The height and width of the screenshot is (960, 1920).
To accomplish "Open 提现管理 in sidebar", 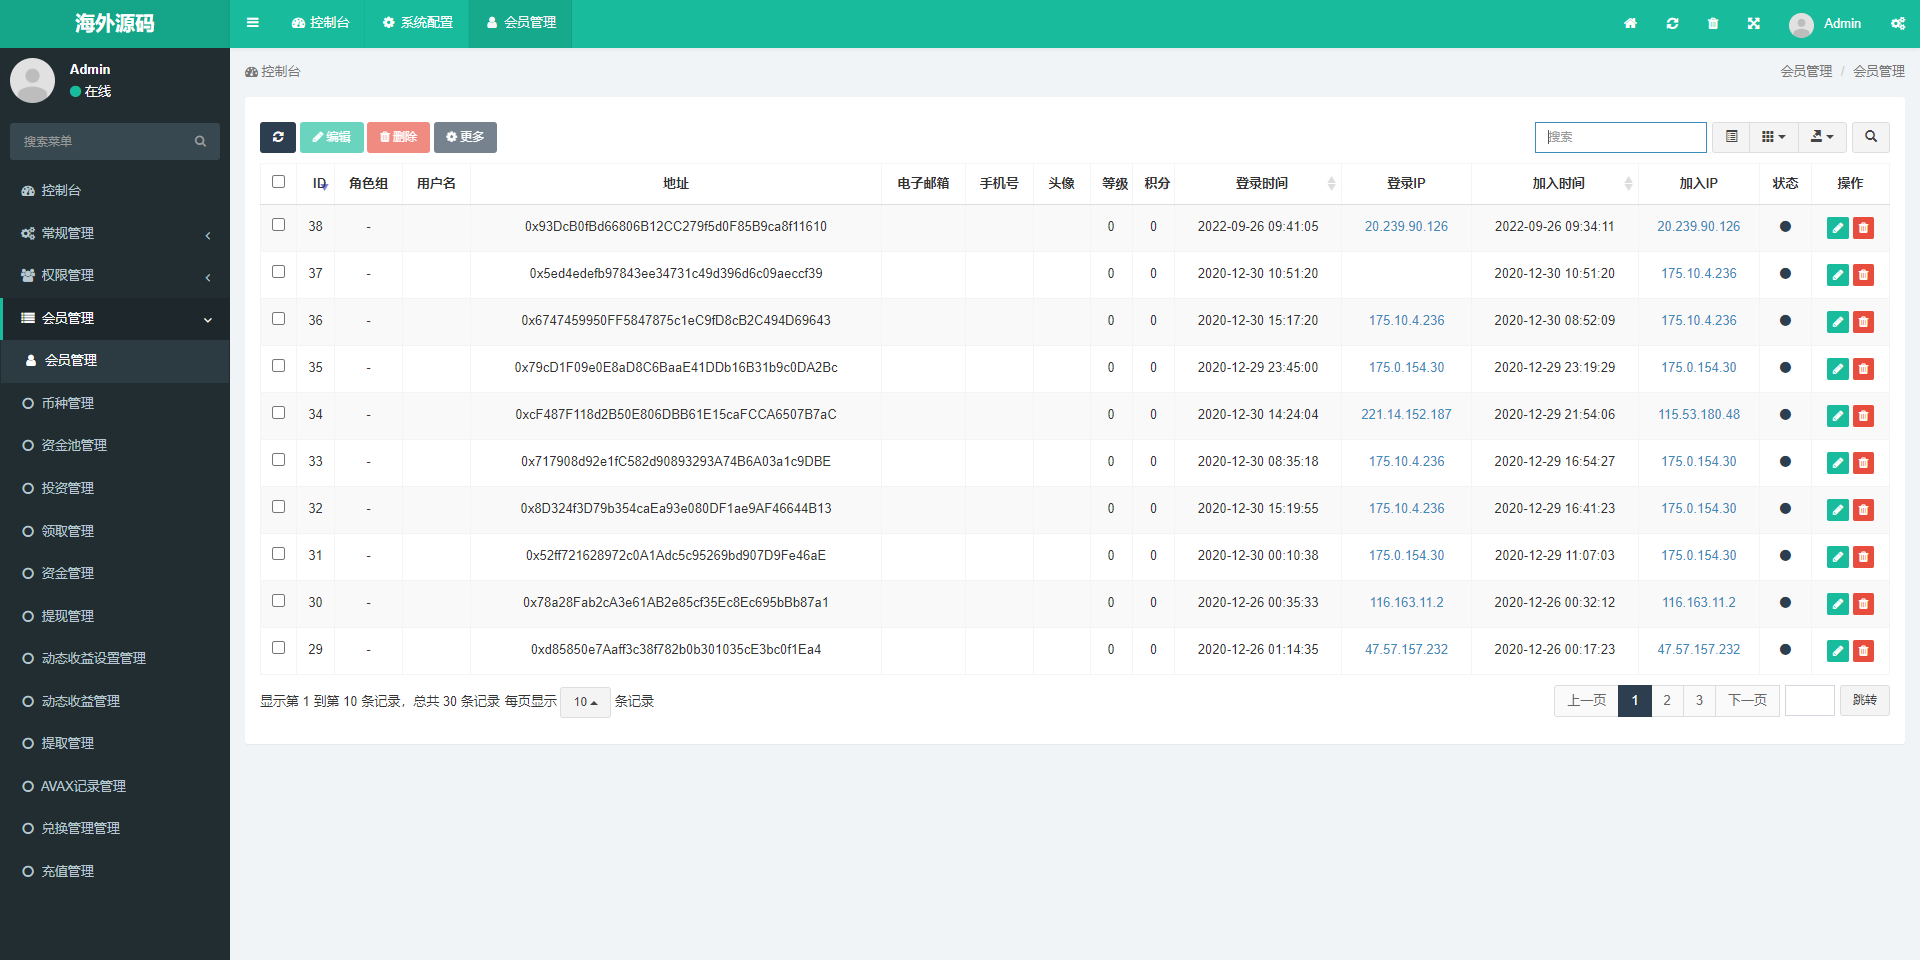I will pos(68,616).
